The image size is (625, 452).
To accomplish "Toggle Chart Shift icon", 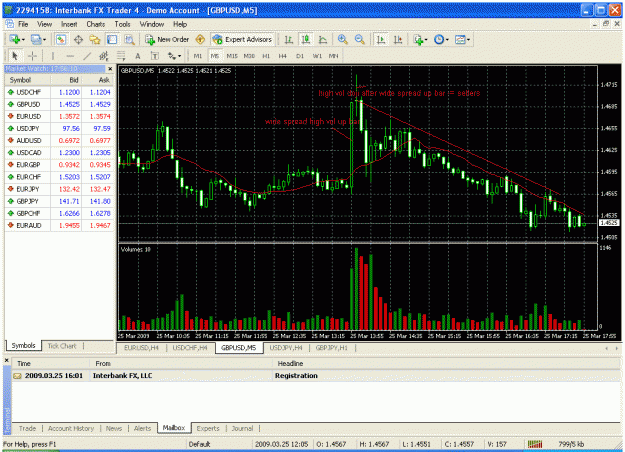I will [x=398, y=39].
